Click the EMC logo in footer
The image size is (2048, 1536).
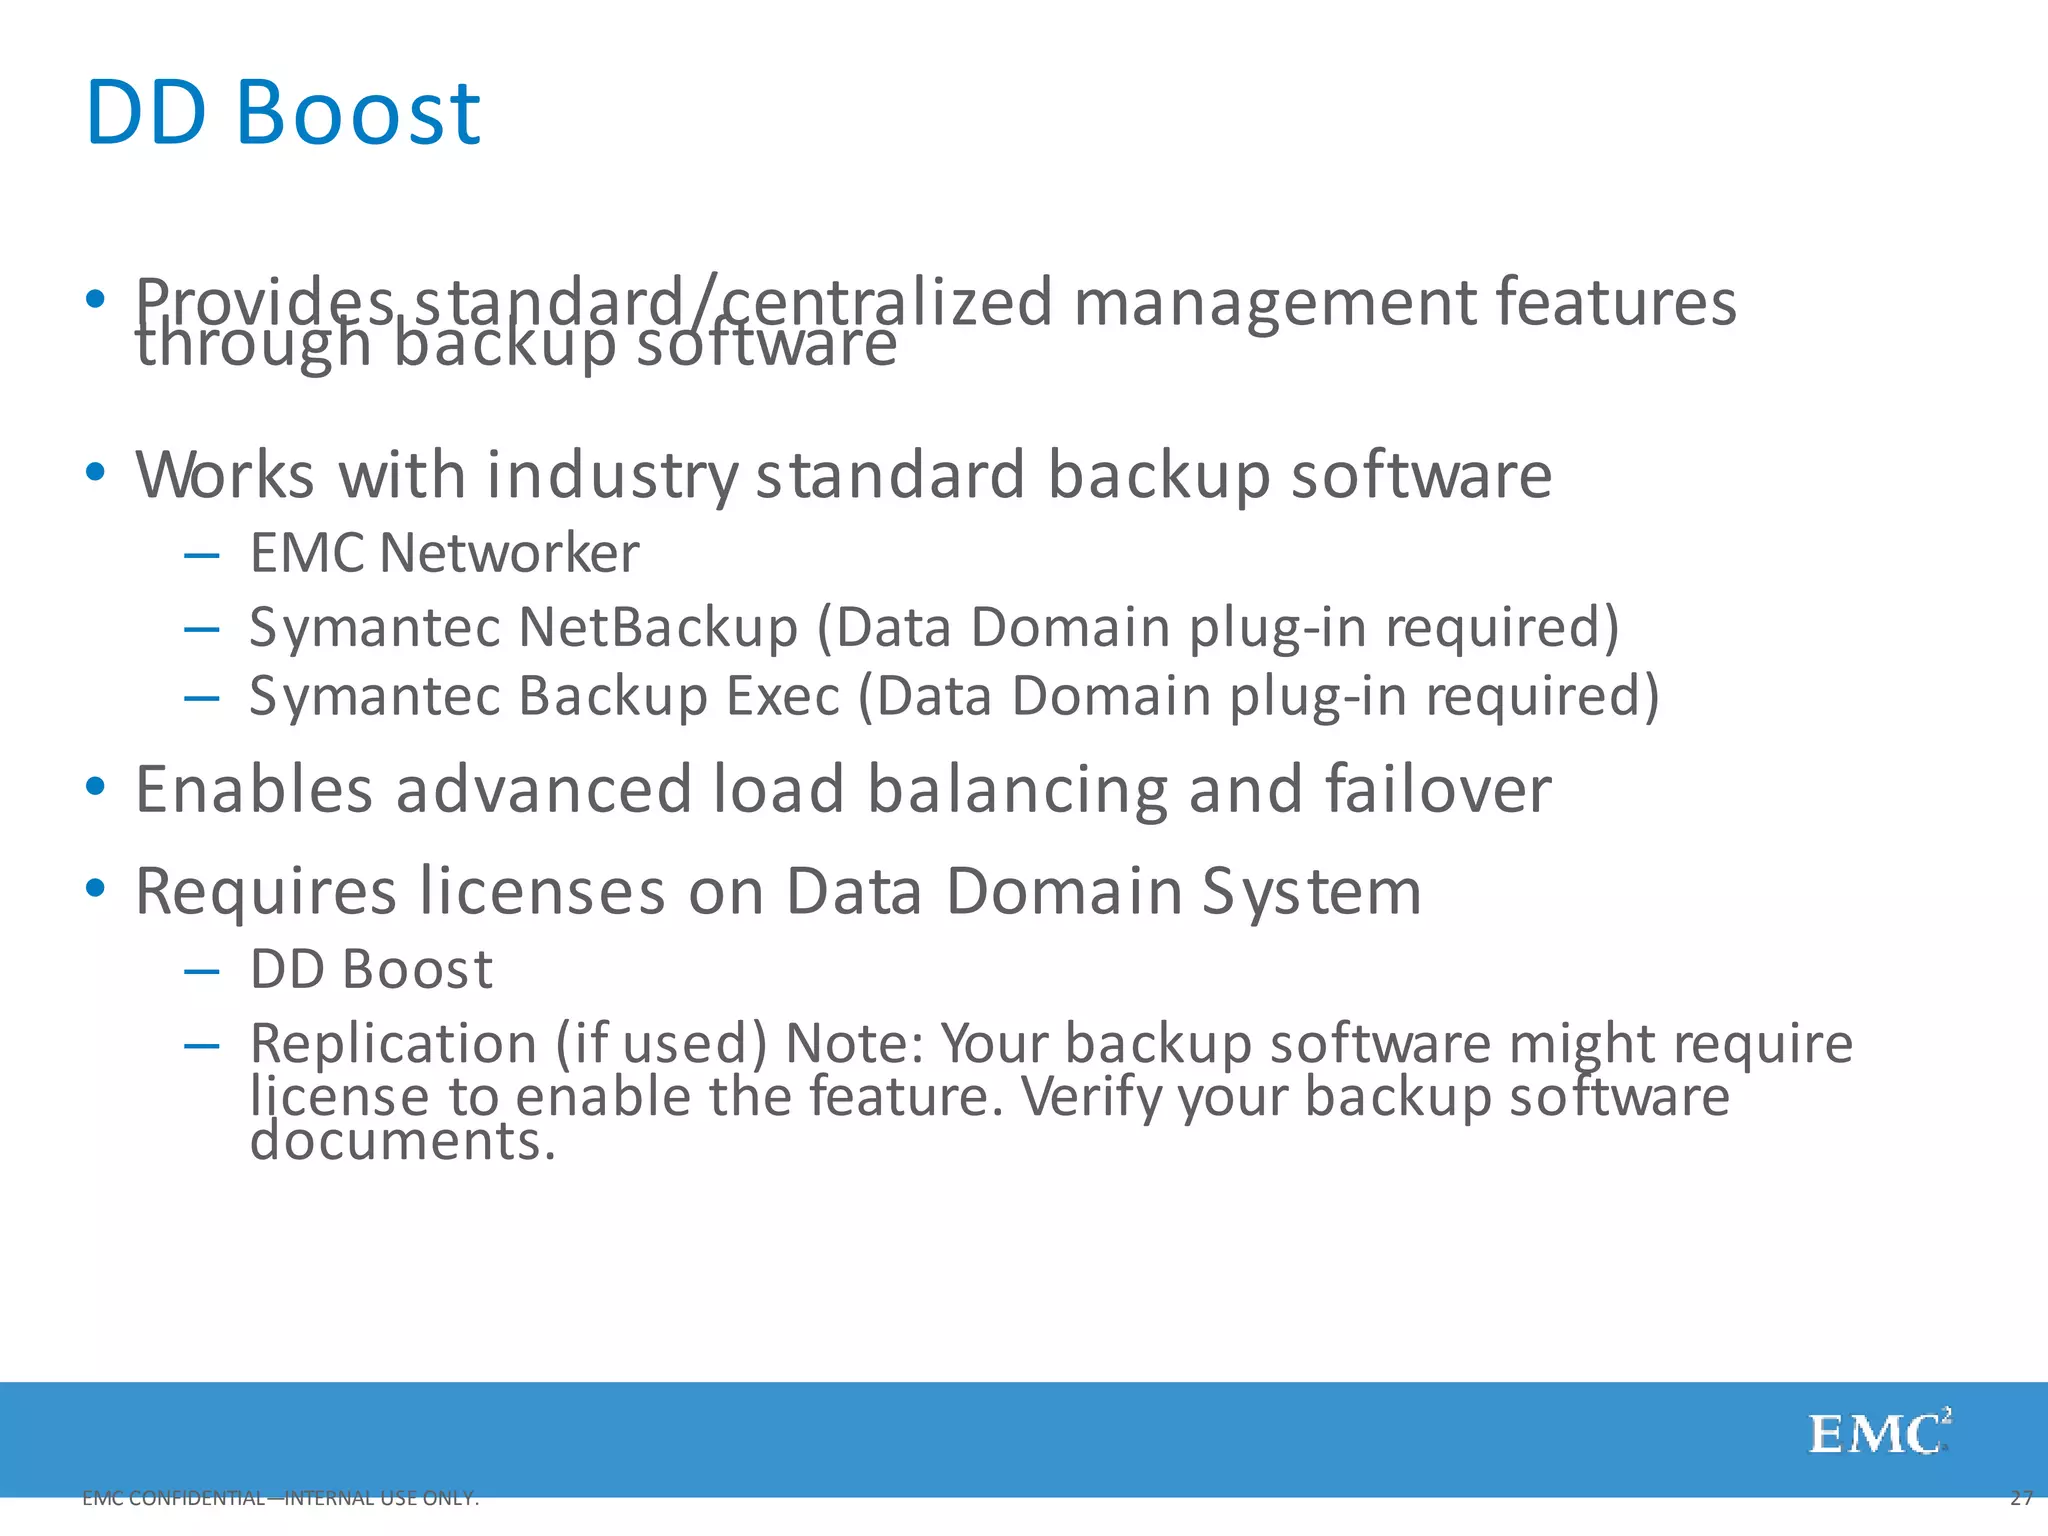pos(1880,1433)
